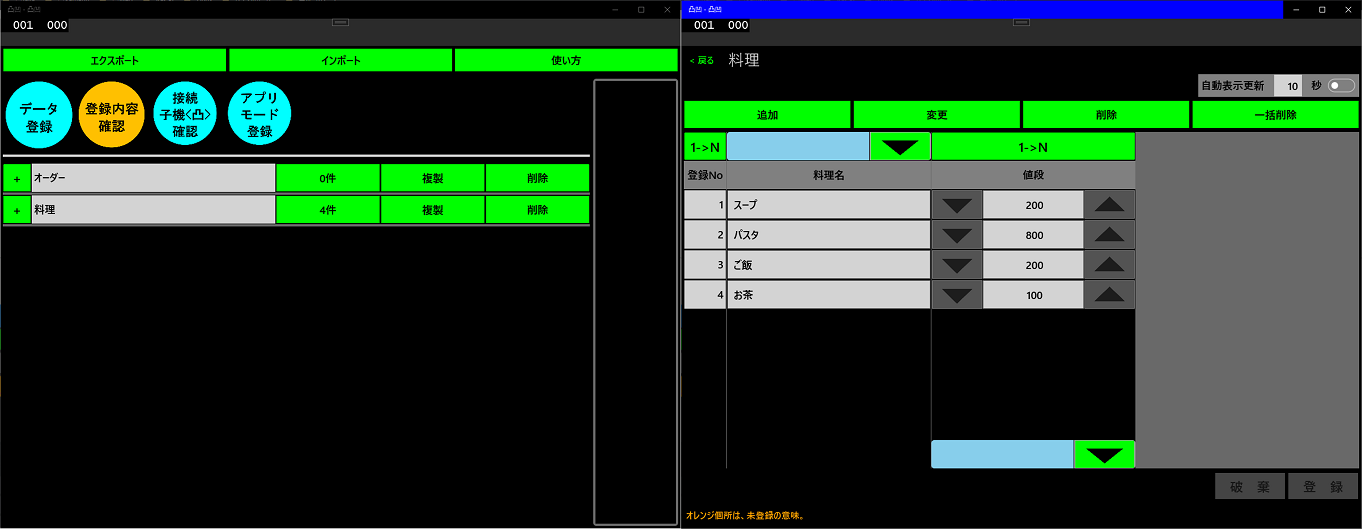Screen dimensions: 1362x529
Task: Toggle the 自動表示更新 switch
Action: [x=1341, y=86]
